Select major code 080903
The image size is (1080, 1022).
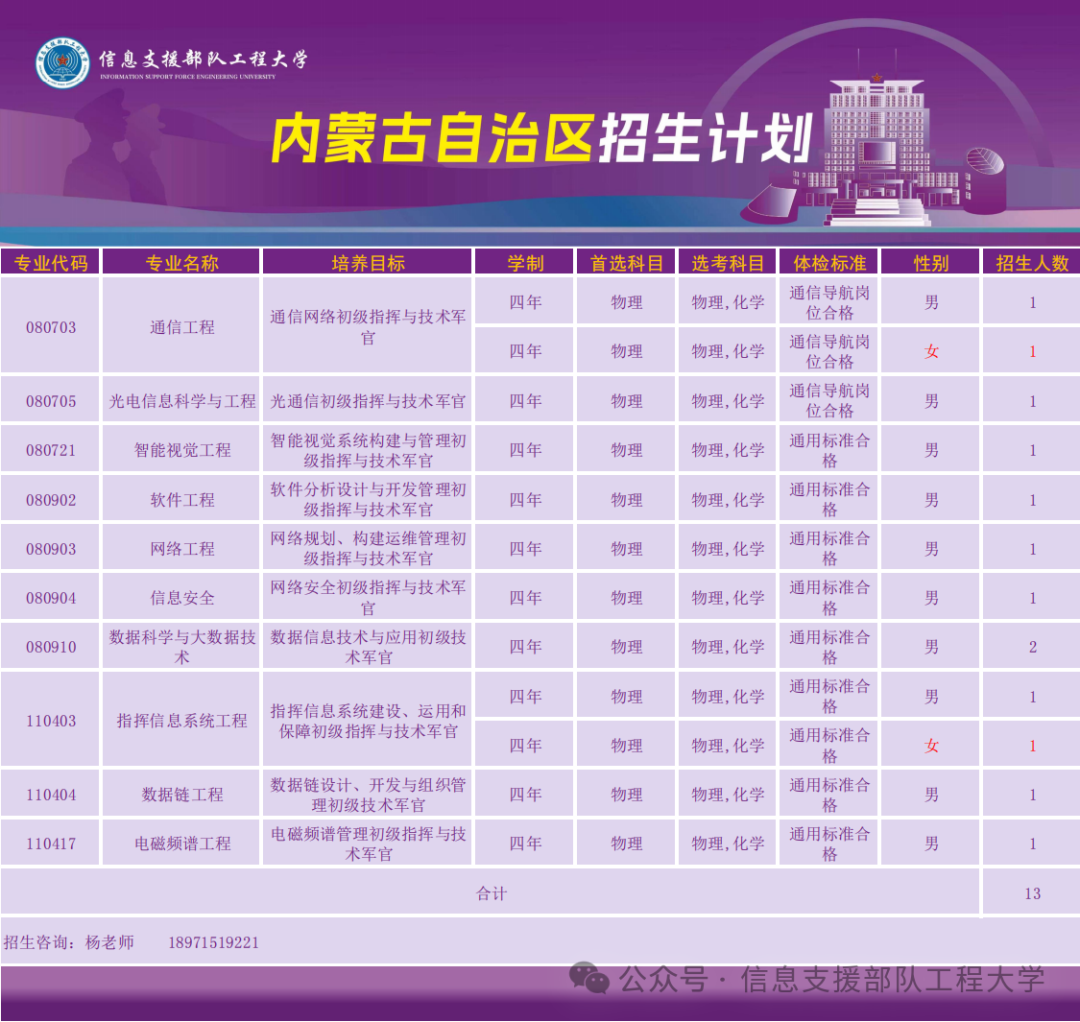point(50,549)
